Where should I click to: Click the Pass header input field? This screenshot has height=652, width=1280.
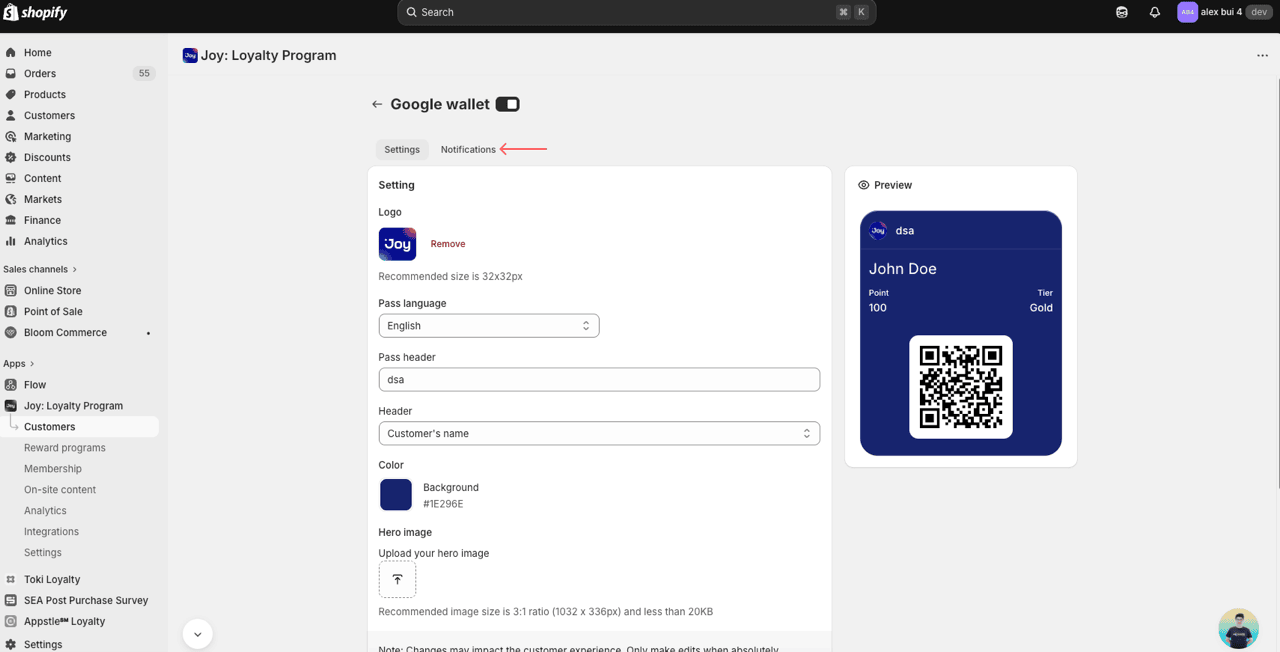pyautogui.click(x=599, y=380)
